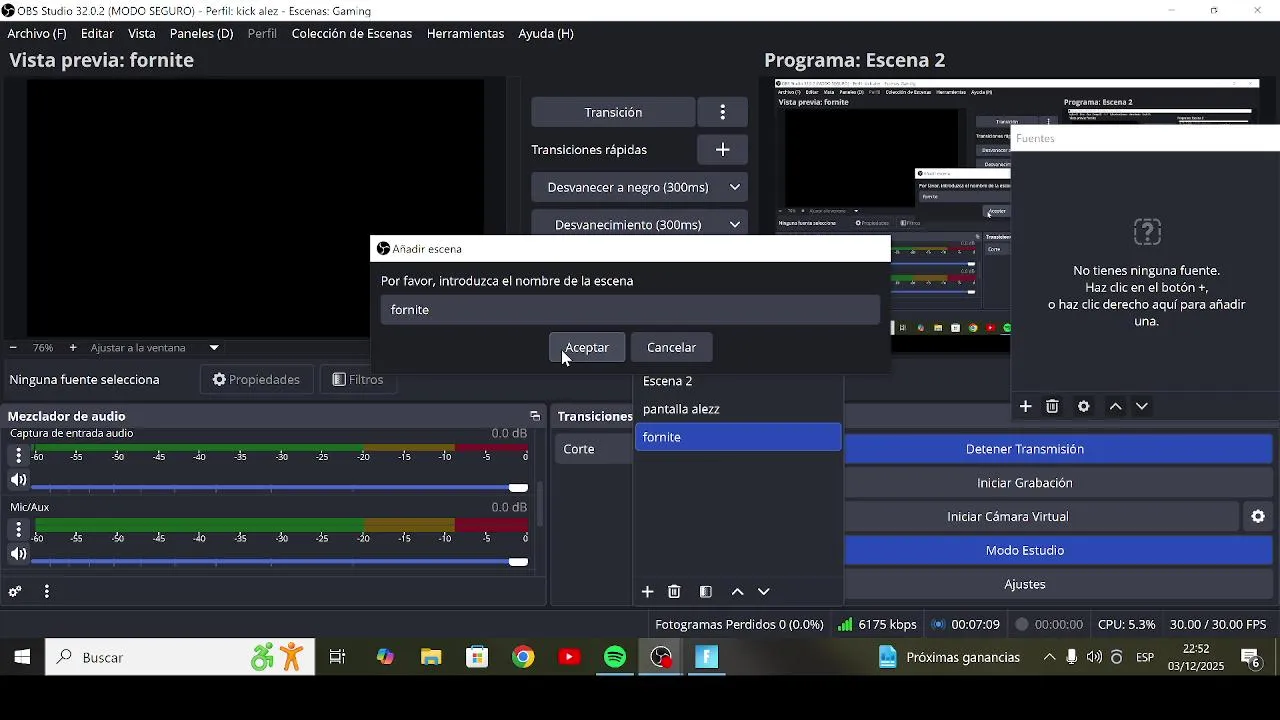The width and height of the screenshot is (1280, 720).
Task: Open advanced audio properties gears icon
Action: coord(15,592)
